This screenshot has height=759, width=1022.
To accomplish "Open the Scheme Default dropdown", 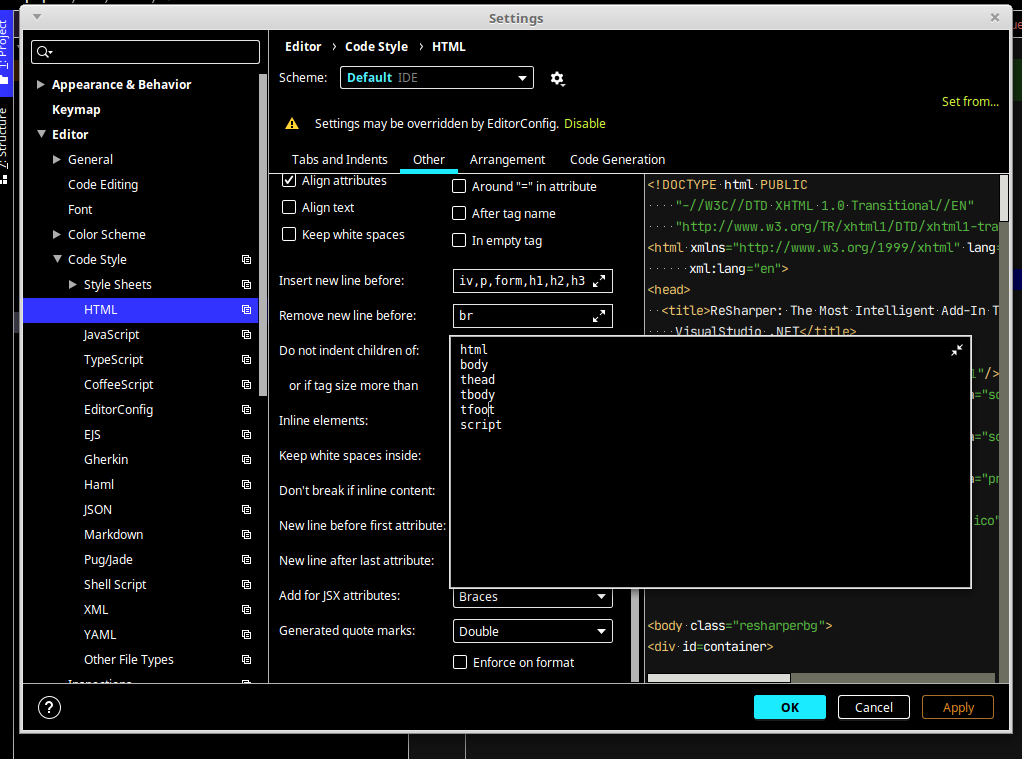I will tap(437, 78).
